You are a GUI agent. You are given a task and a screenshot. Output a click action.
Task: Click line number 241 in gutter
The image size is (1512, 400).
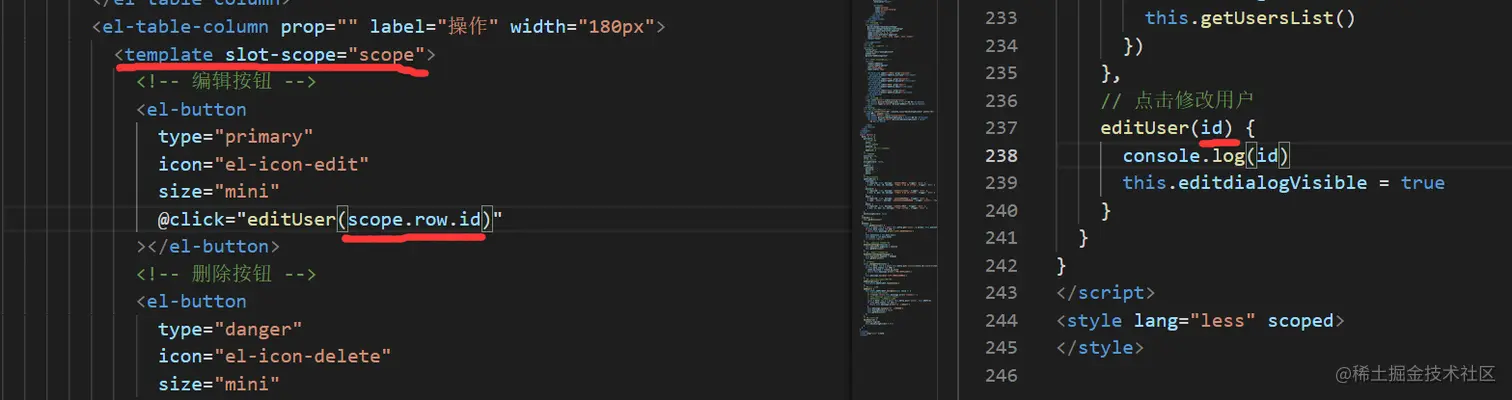(x=1001, y=238)
